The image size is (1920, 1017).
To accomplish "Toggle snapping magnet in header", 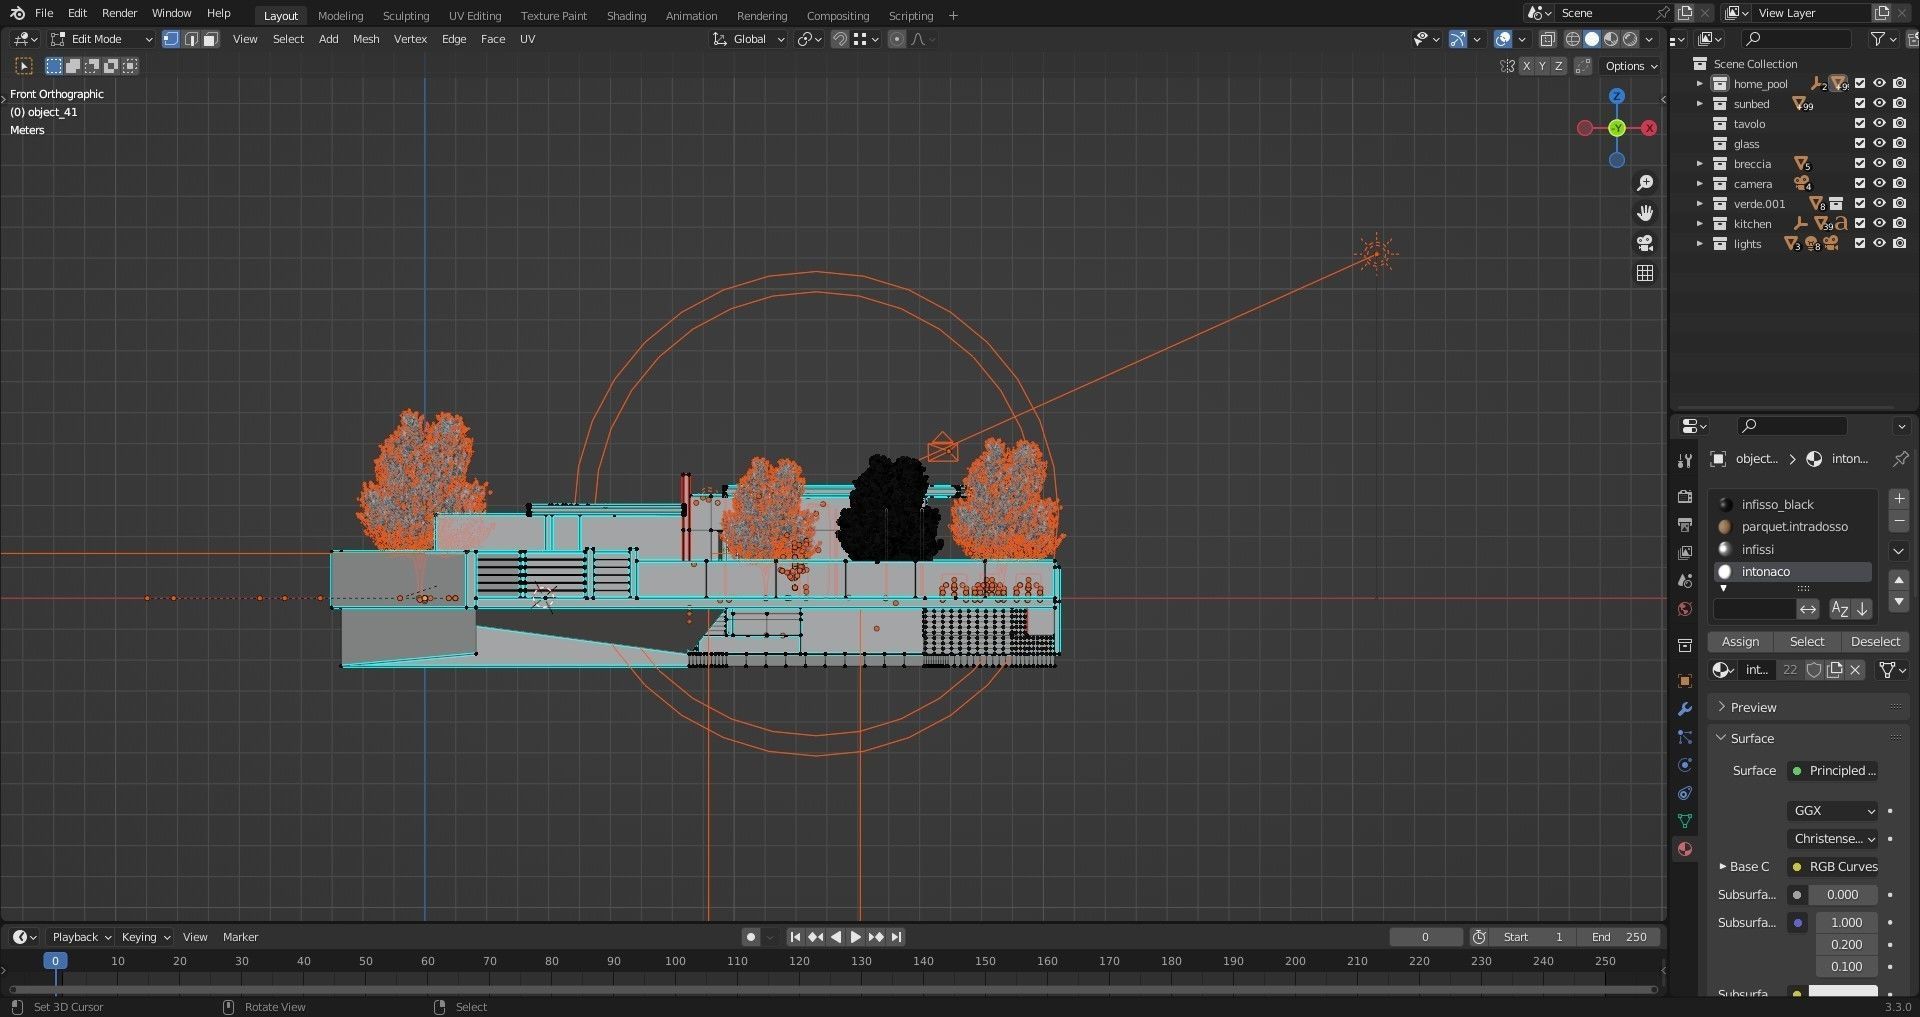I will coord(840,39).
